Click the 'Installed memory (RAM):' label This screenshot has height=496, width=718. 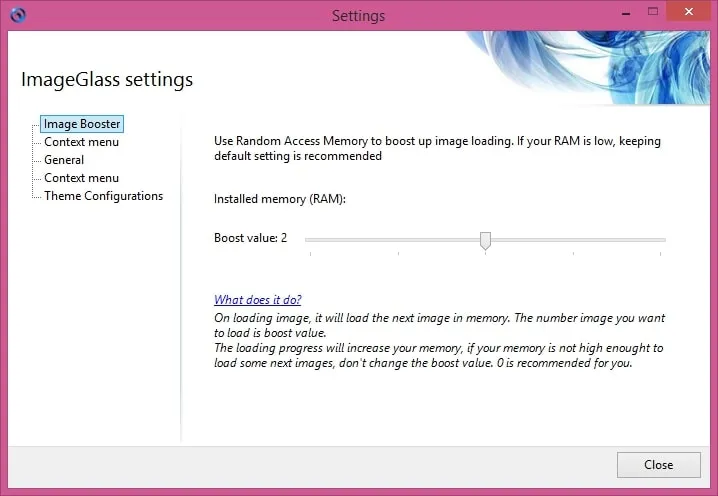(280, 199)
